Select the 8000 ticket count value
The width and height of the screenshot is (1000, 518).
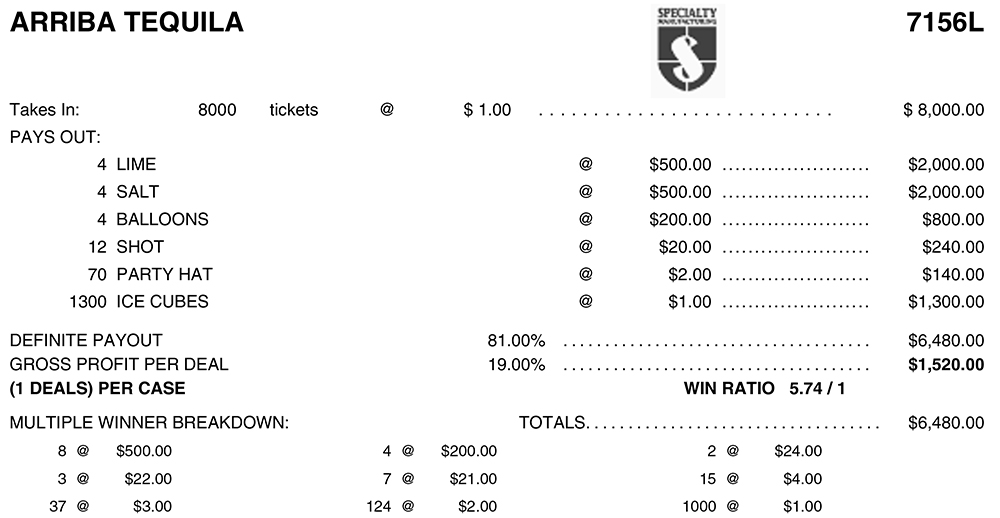(217, 110)
